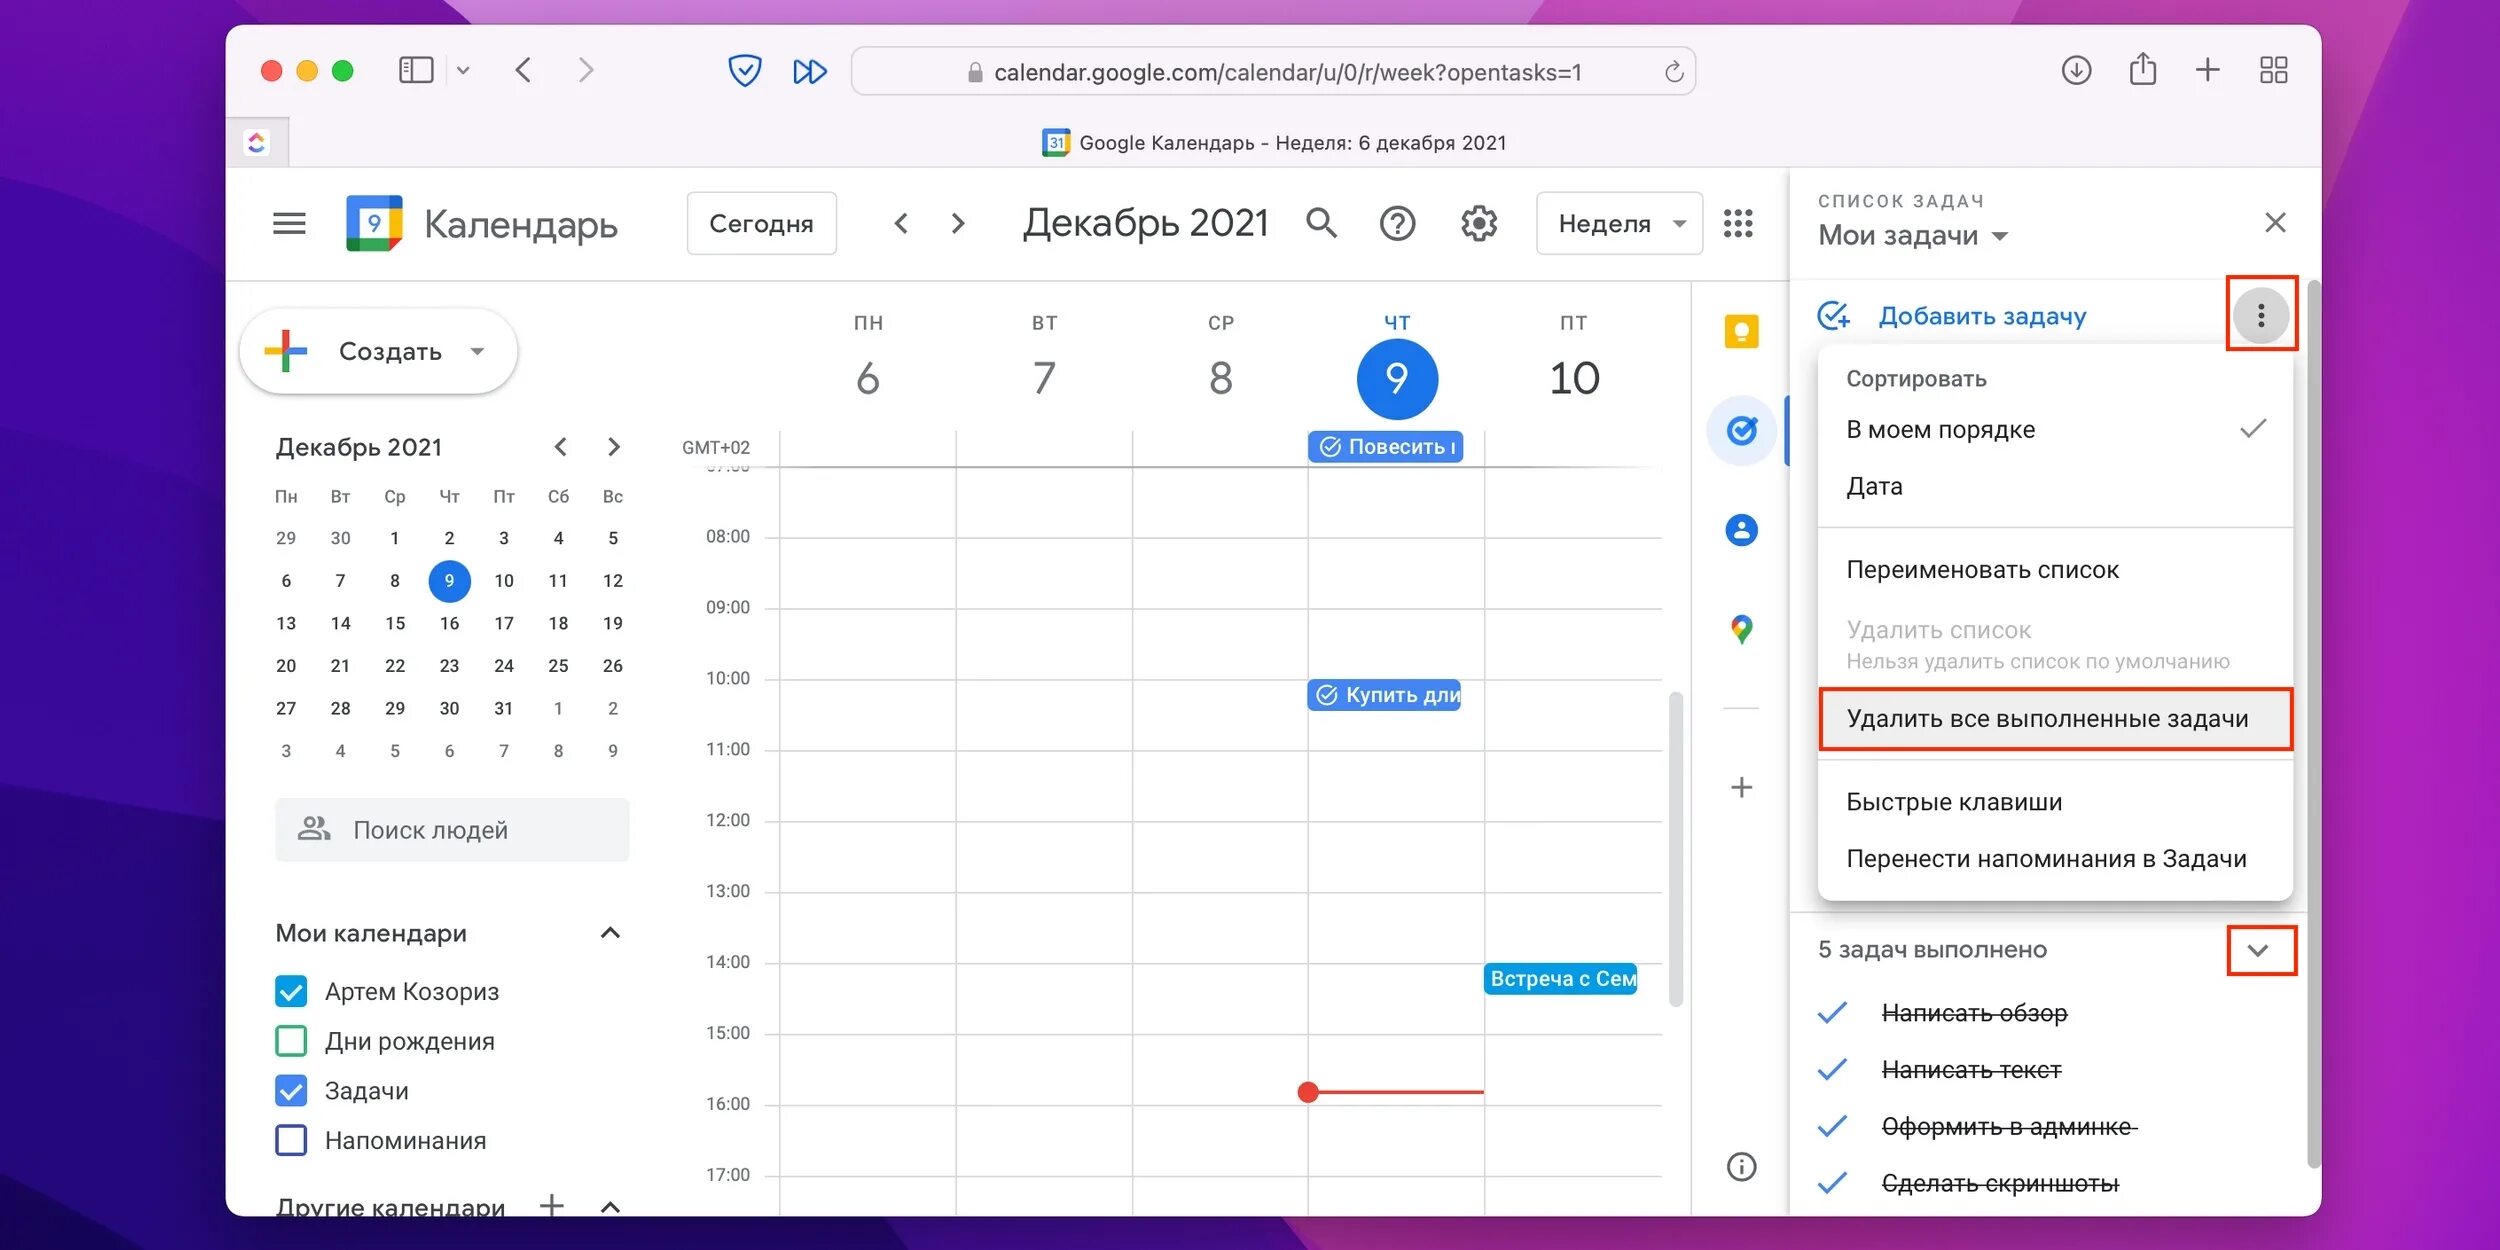Collapse the 5 задач выполнено section
The image size is (2500, 1250).
(x=2258, y=950)
